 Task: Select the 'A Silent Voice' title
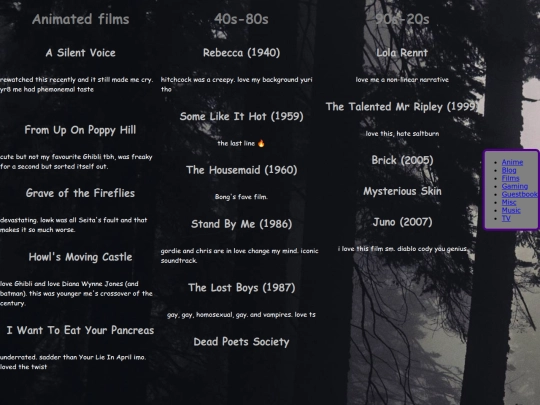click(81, 53)
